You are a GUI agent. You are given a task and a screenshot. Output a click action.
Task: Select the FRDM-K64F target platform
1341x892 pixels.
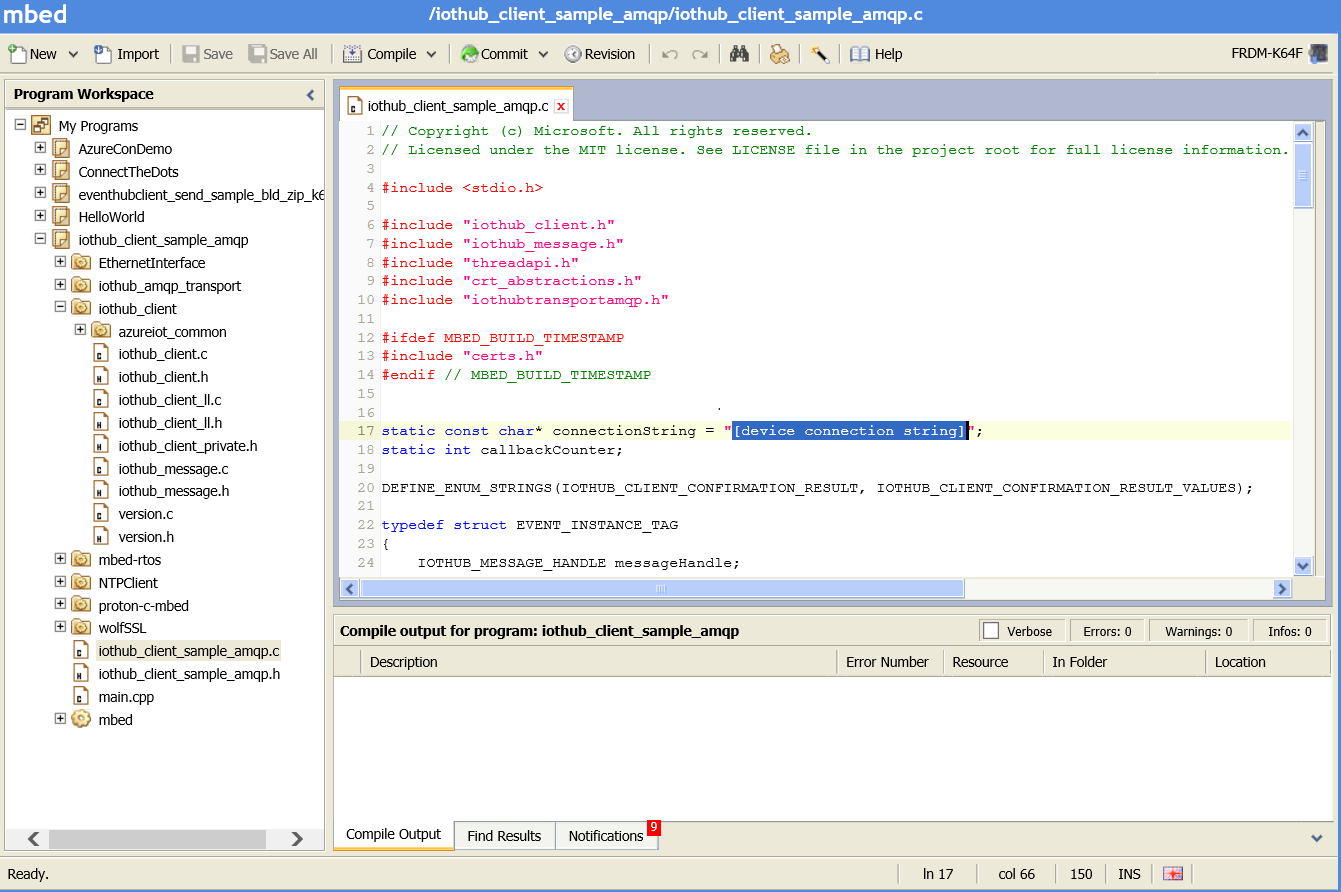[x=1280, y=54]
